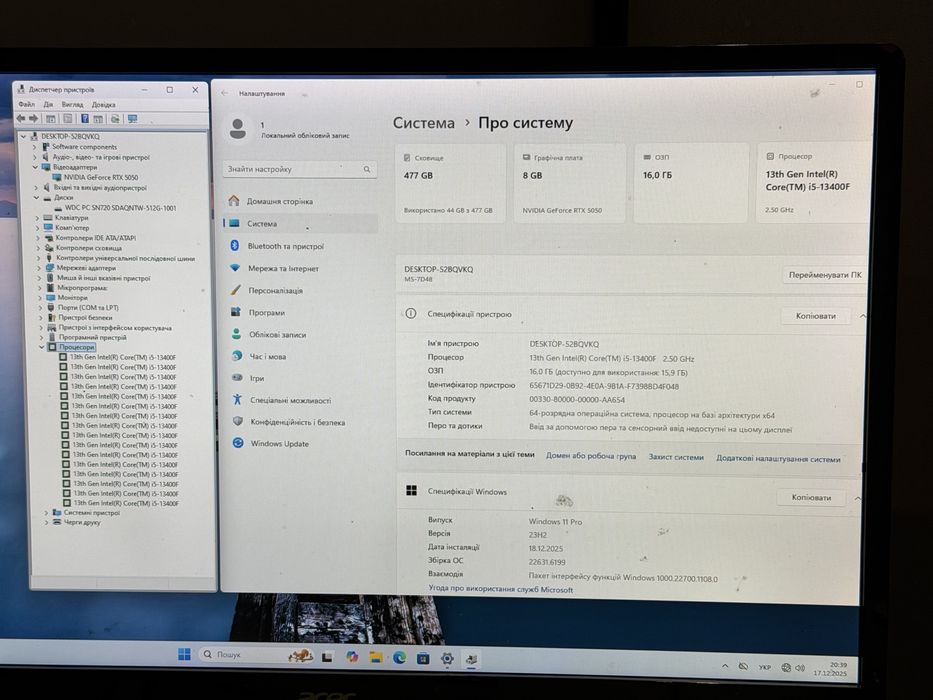Expand the Системні пристрої node

[46, 512]
